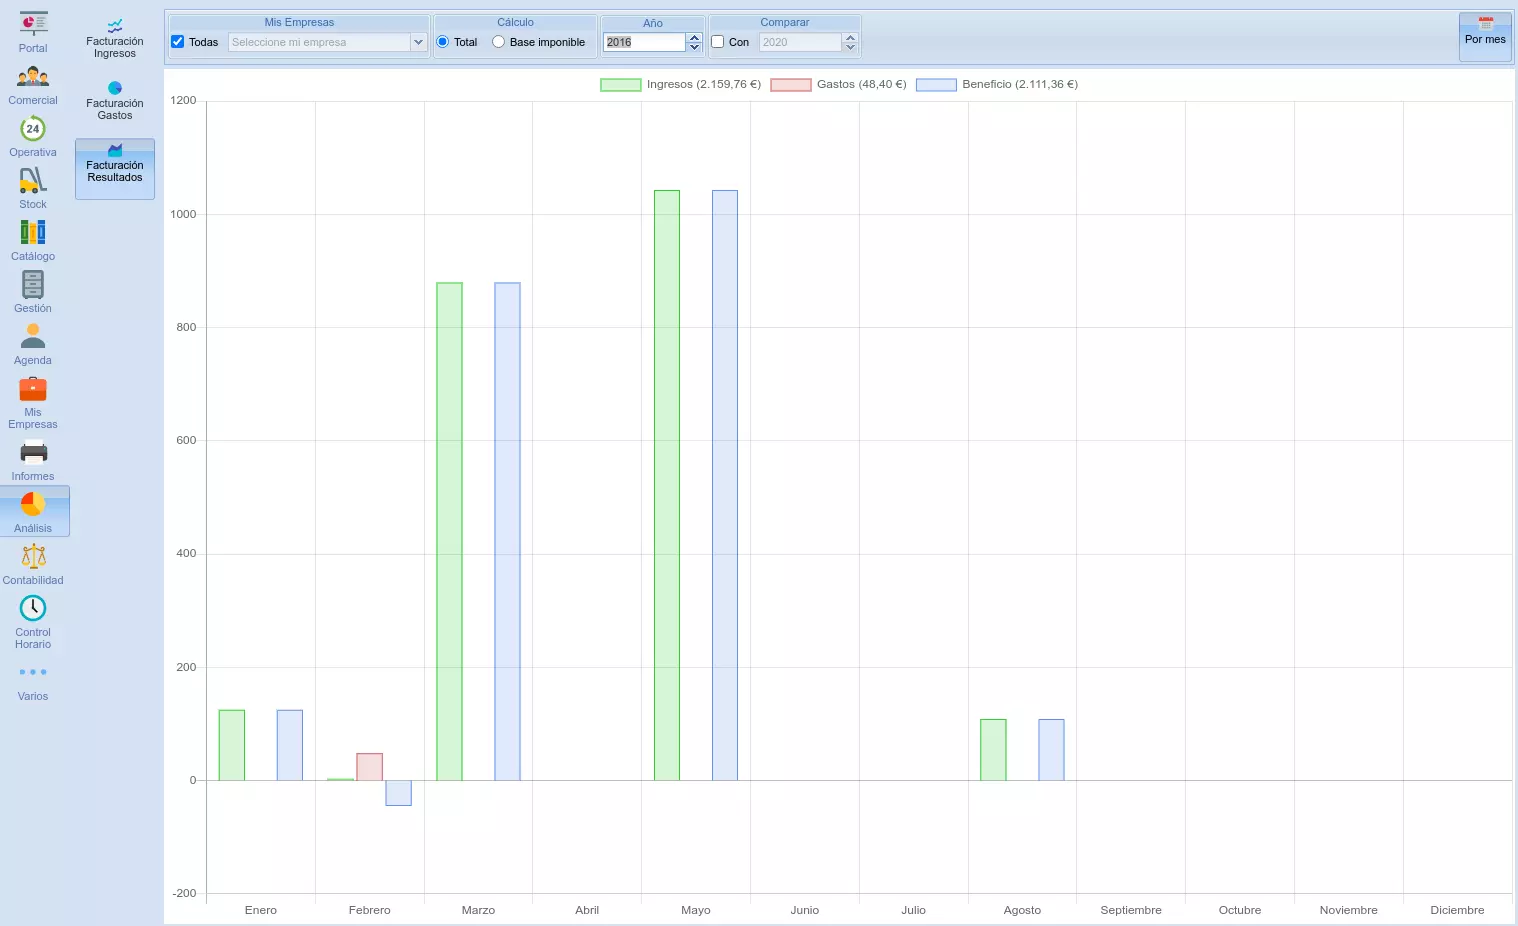Open the Portal module icon
This screenshot has width=1518, height=926.
(33, 24)
